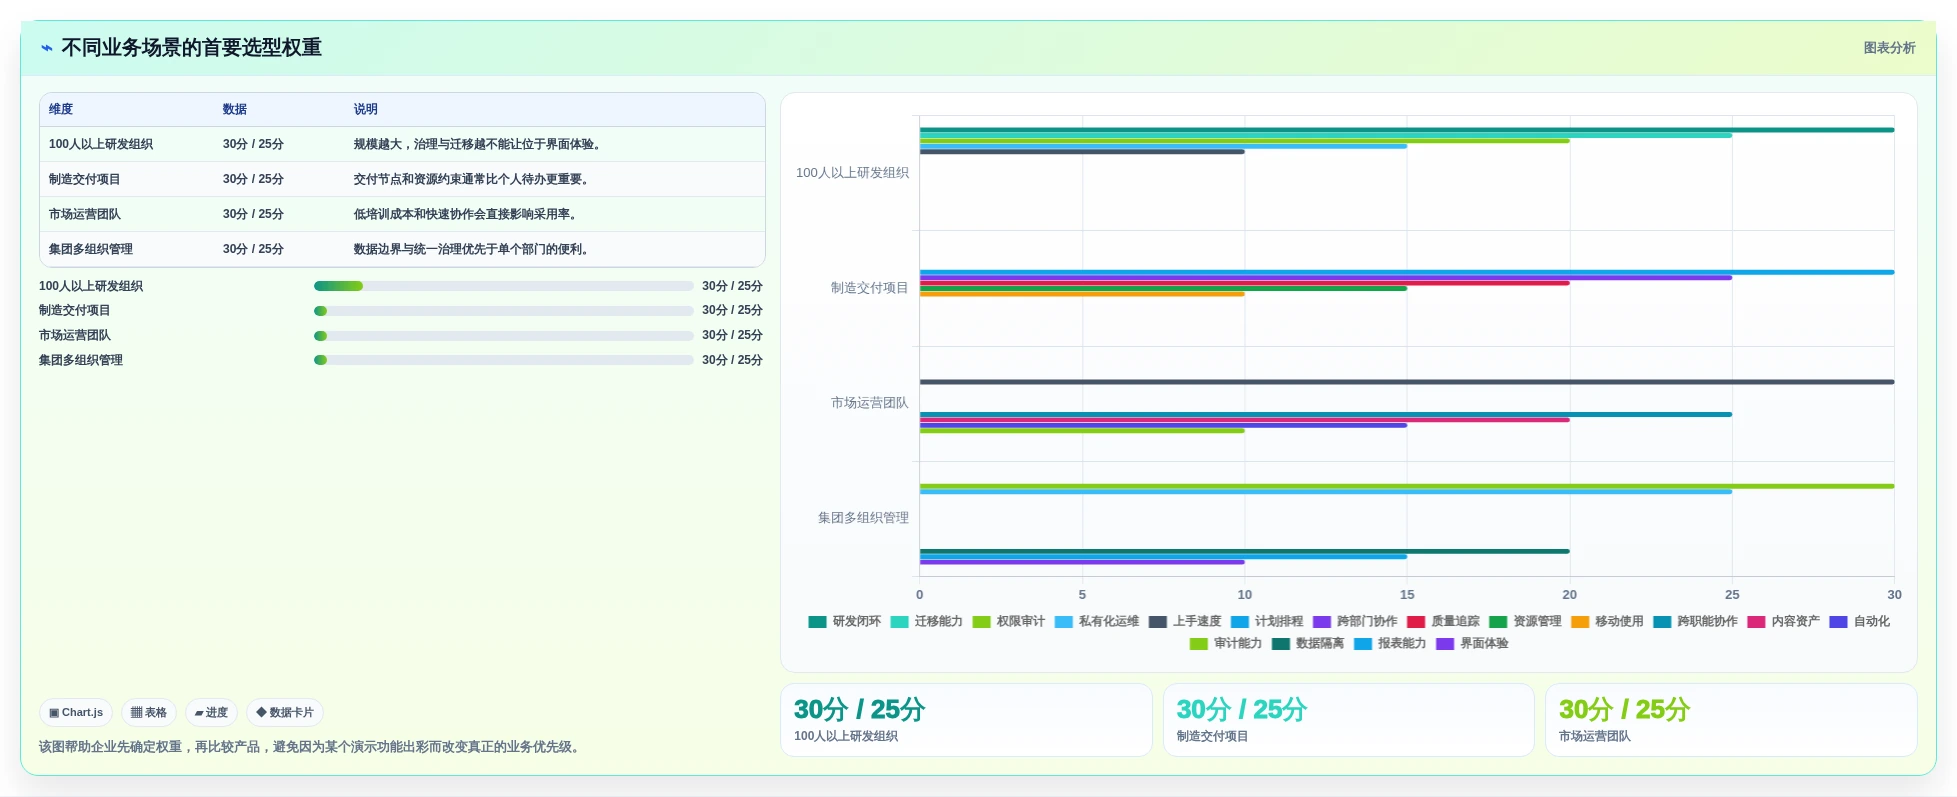Image resolution: width=1957 pixels, height=797 pixels.
Task: Toggle the 资源管理 legend item
Action: [x=1525, y=622]
